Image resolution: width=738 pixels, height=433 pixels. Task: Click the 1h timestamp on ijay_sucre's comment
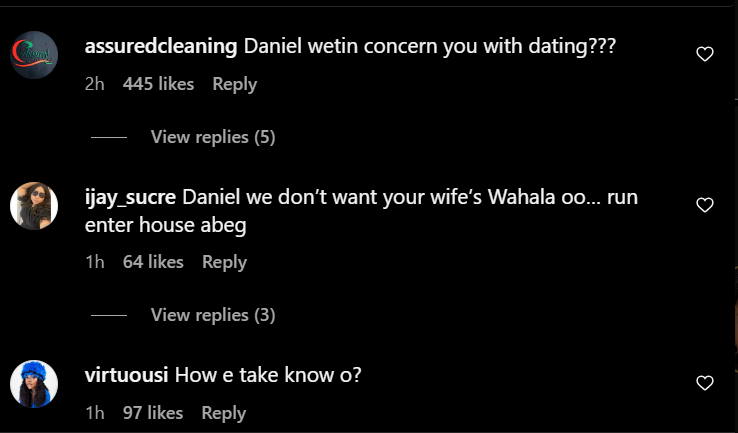pos(95,262)
